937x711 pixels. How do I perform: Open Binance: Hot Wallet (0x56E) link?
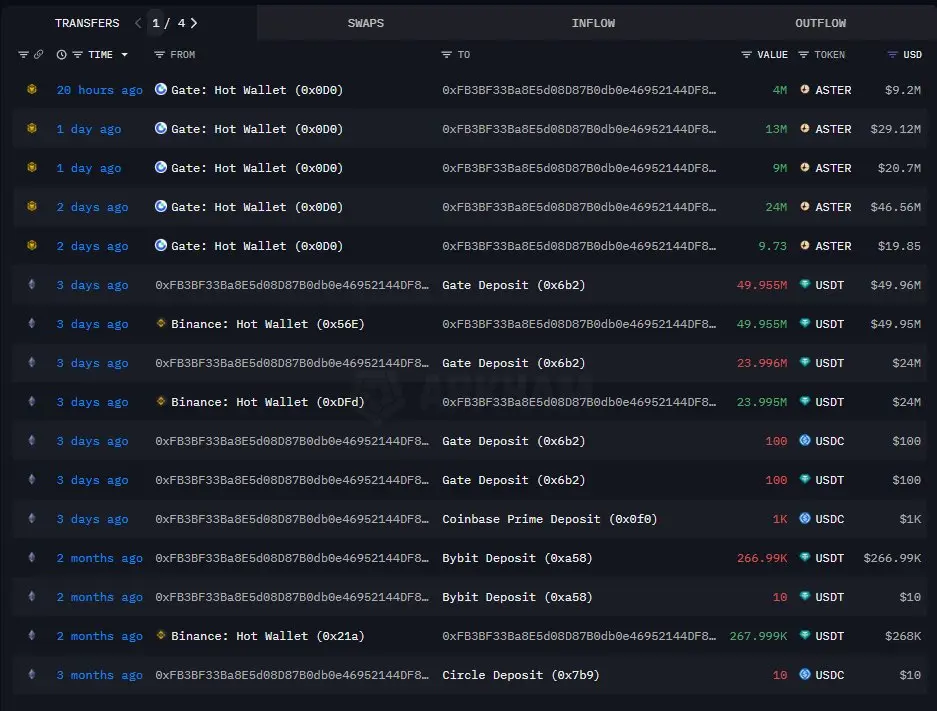tap(267, 324)
